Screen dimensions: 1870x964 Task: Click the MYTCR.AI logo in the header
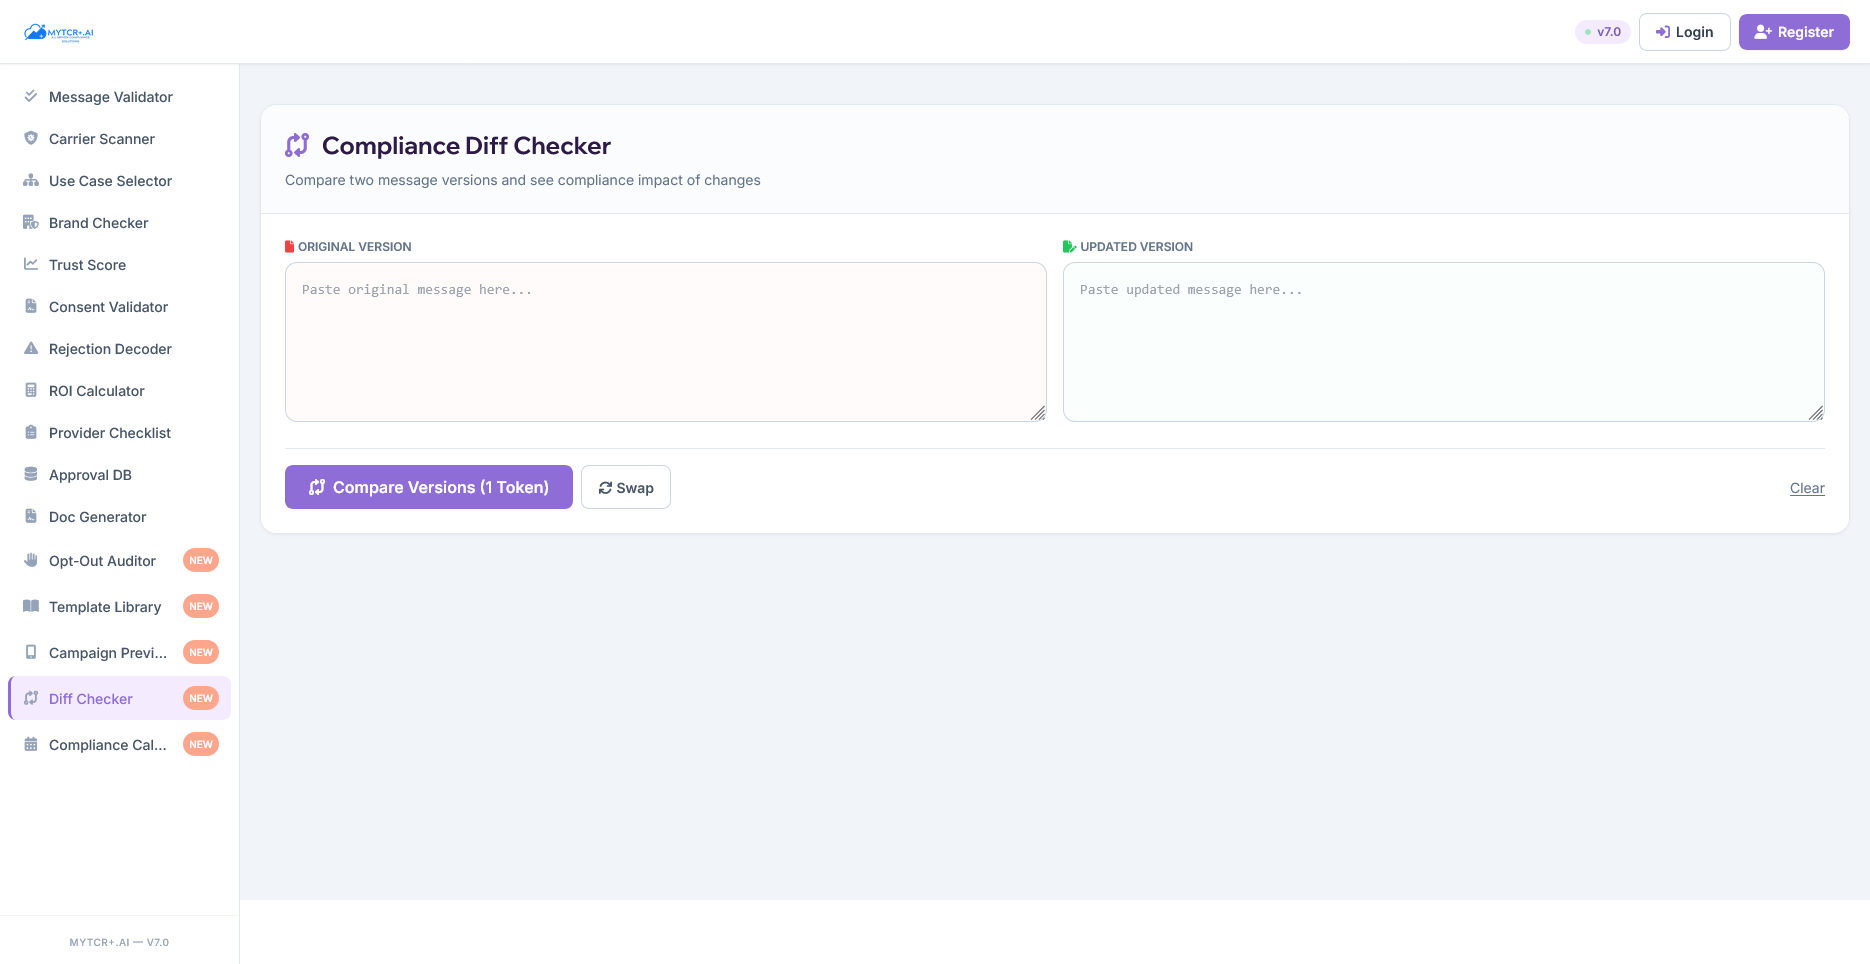(x=60, y=31)
